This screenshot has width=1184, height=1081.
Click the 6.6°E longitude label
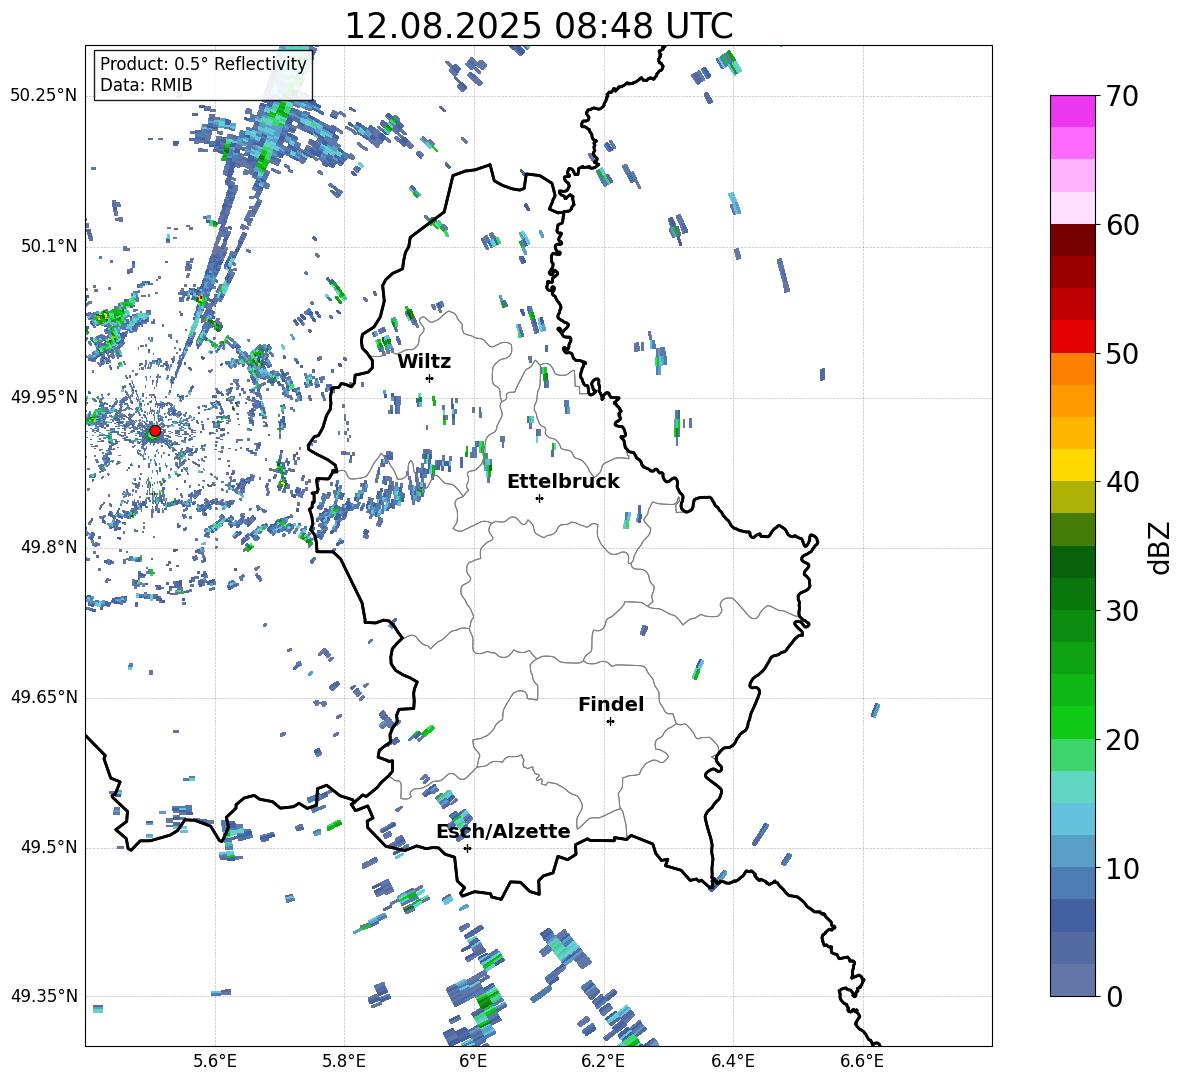[862, 1062]
